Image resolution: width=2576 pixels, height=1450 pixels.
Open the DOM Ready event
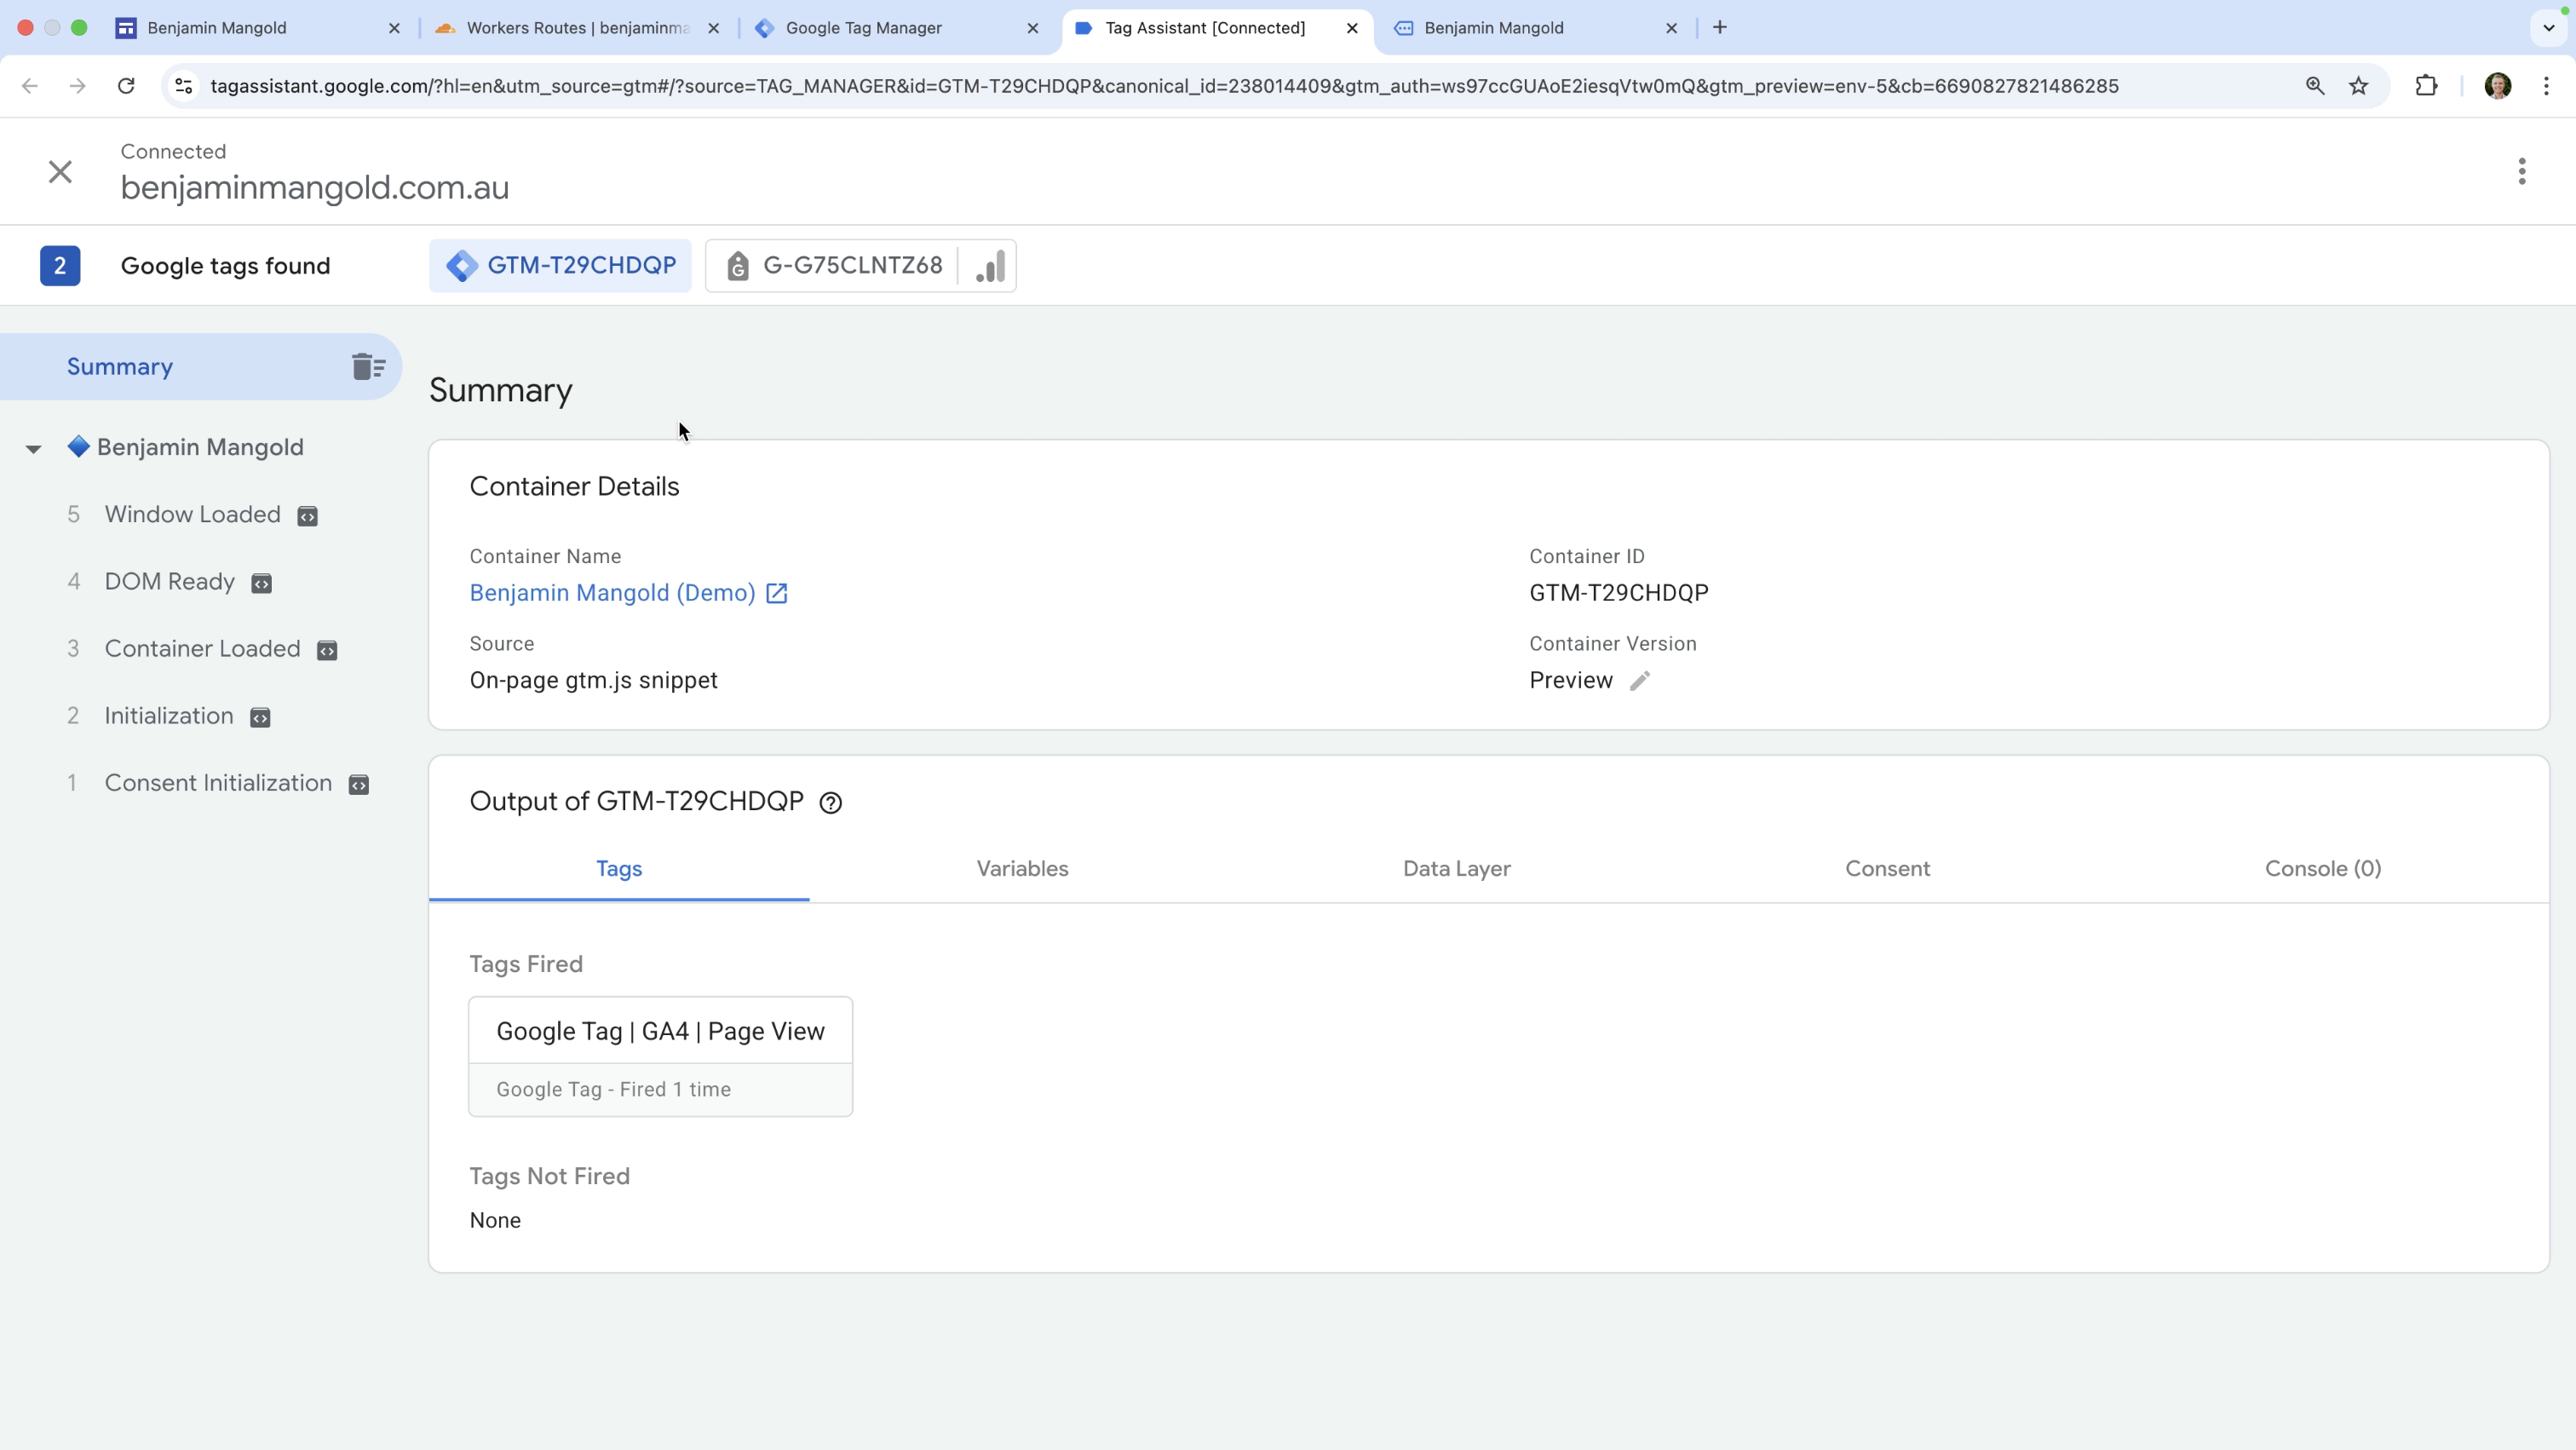click(169, 582)
